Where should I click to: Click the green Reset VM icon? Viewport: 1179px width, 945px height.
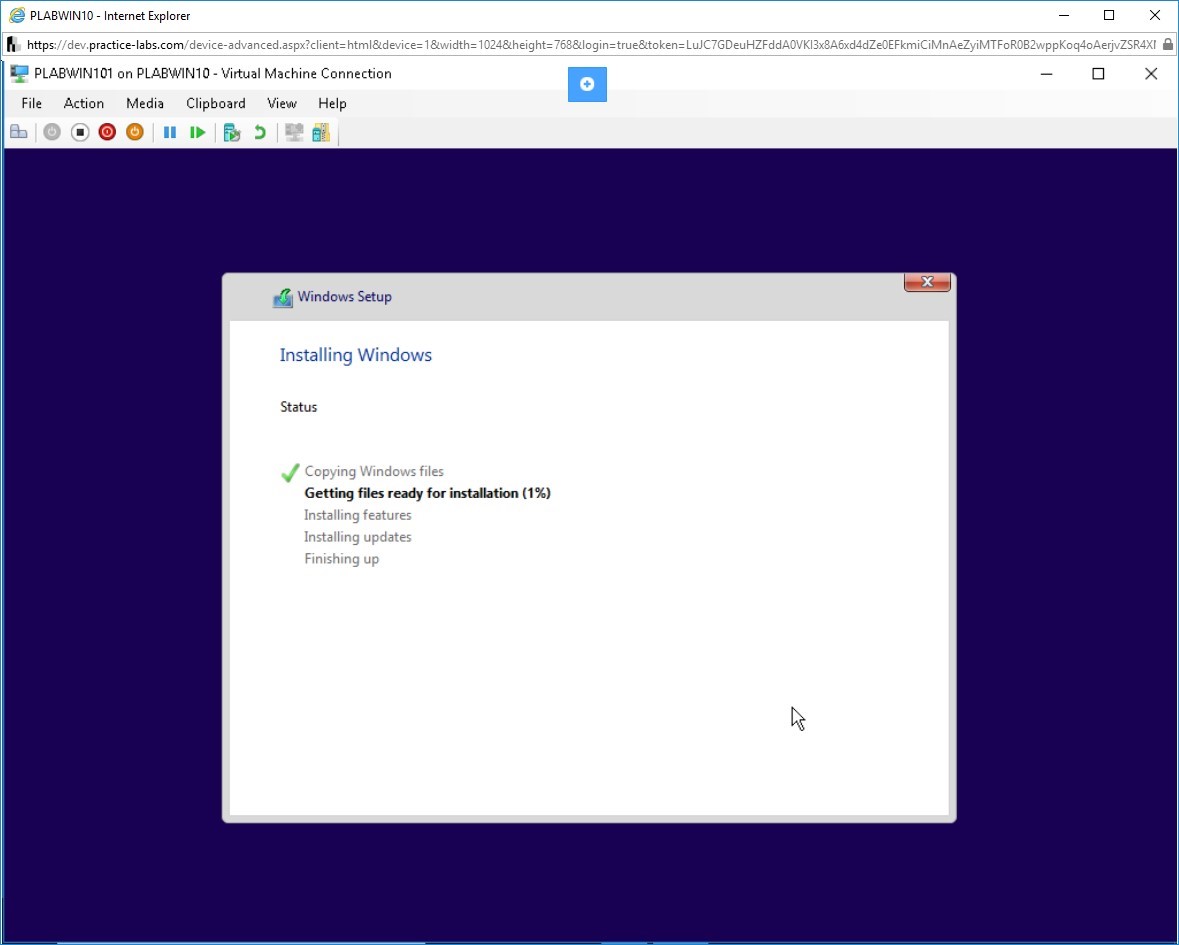(x=198, y=132)
